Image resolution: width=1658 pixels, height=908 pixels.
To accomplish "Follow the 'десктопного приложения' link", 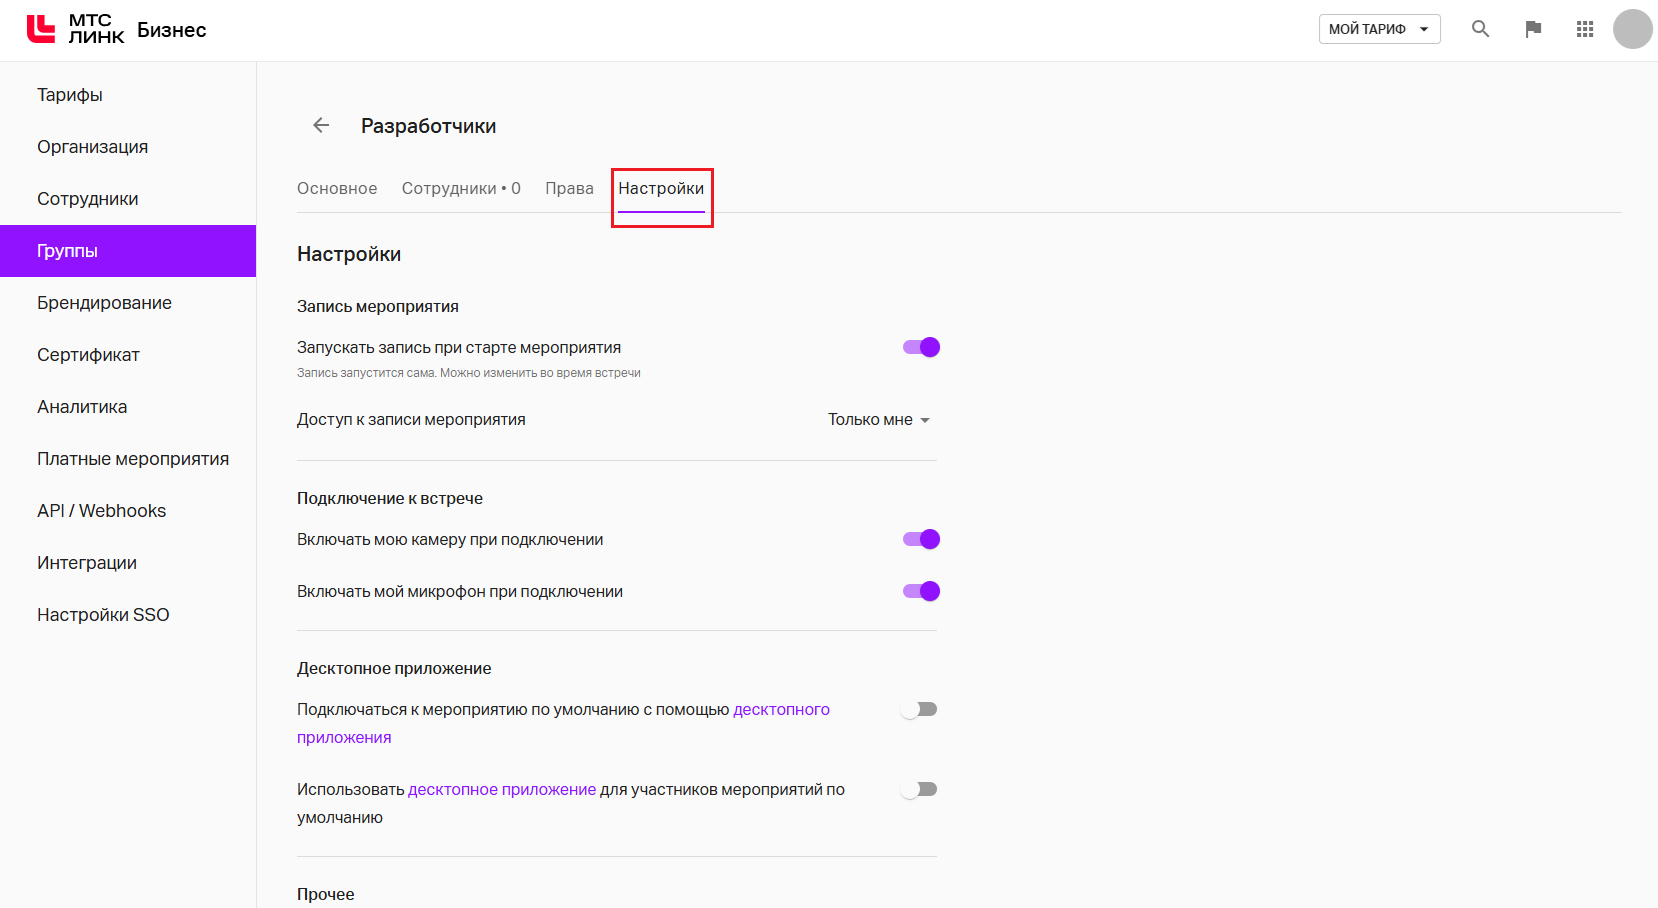I will click(x=781, y=709).
